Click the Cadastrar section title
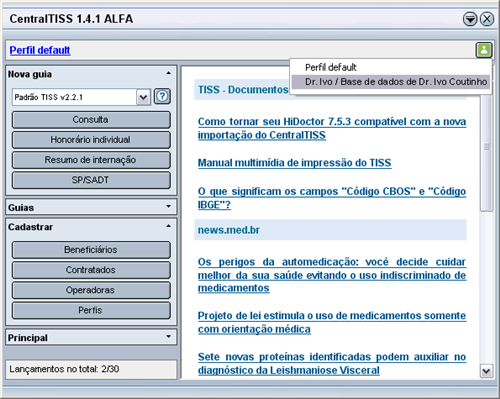 [30, 227]
